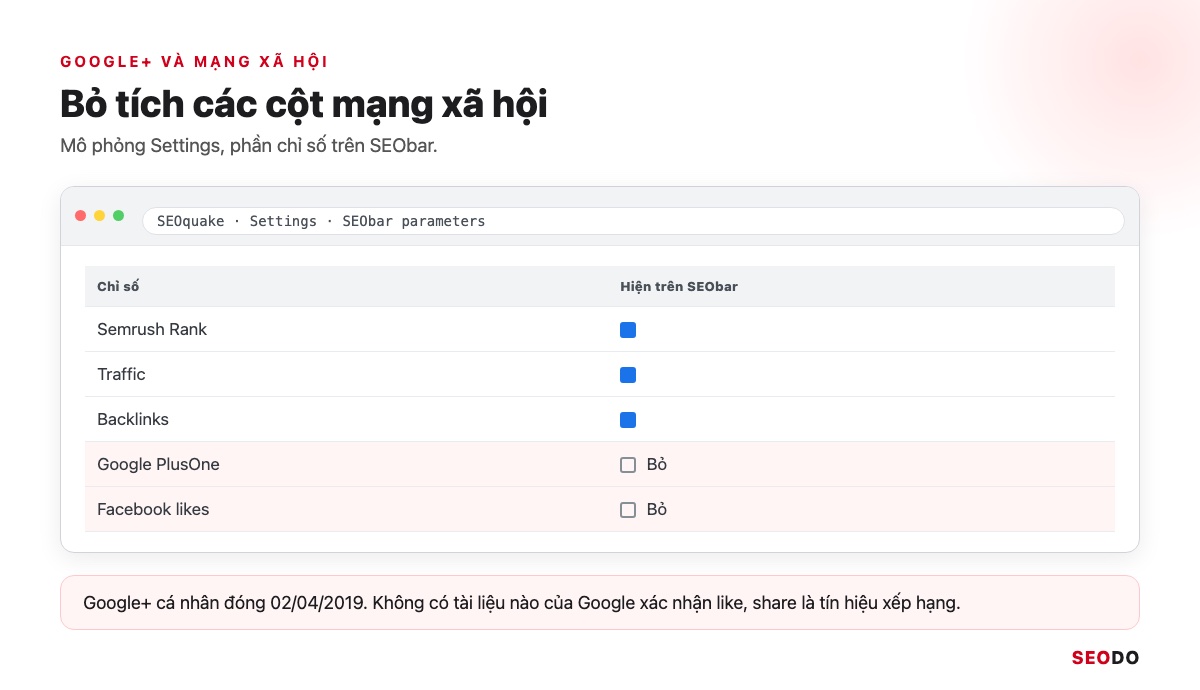Click the red close window dot
The width and height of the screenshot is (1200, 690).
click(81, 216)
